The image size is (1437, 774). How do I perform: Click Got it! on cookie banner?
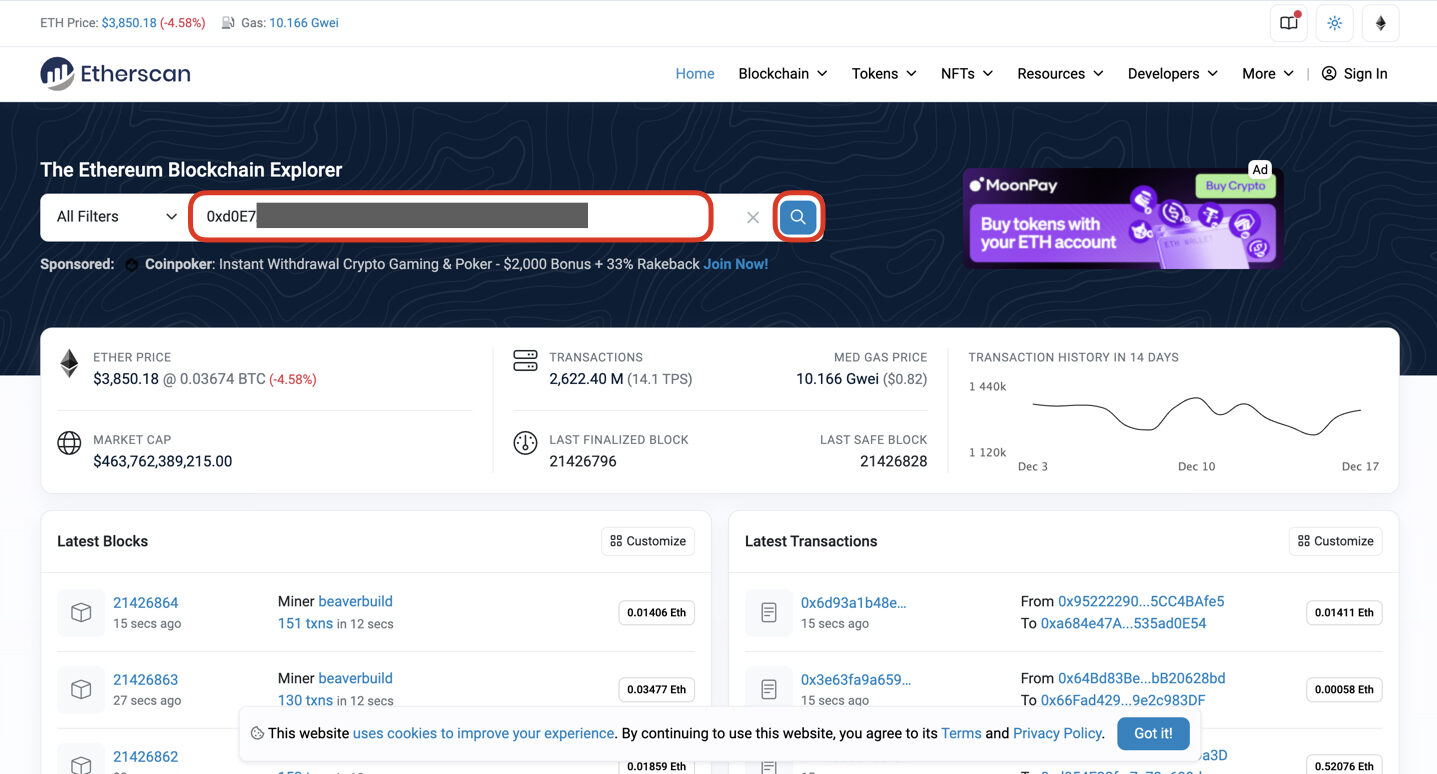(1153, 733)
